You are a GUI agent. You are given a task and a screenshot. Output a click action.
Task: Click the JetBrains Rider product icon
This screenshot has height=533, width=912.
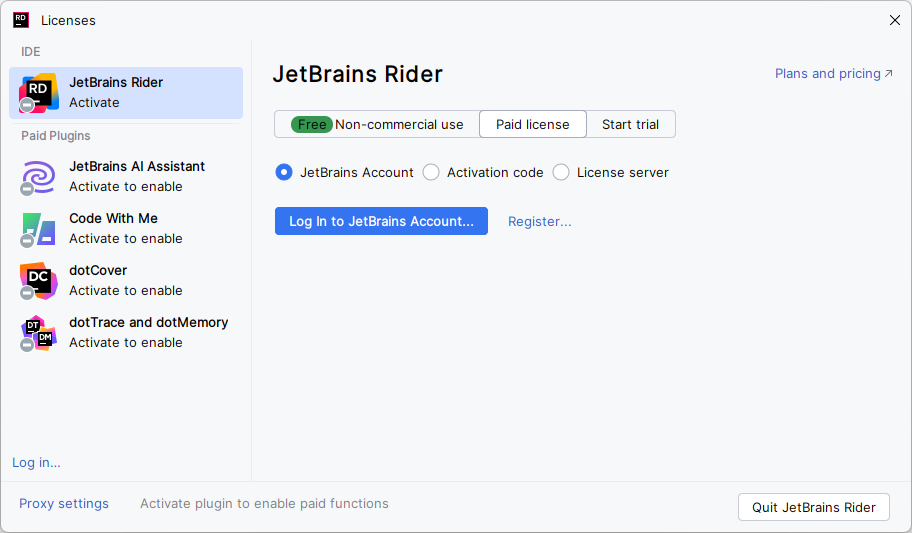click(x=39, y=93)
